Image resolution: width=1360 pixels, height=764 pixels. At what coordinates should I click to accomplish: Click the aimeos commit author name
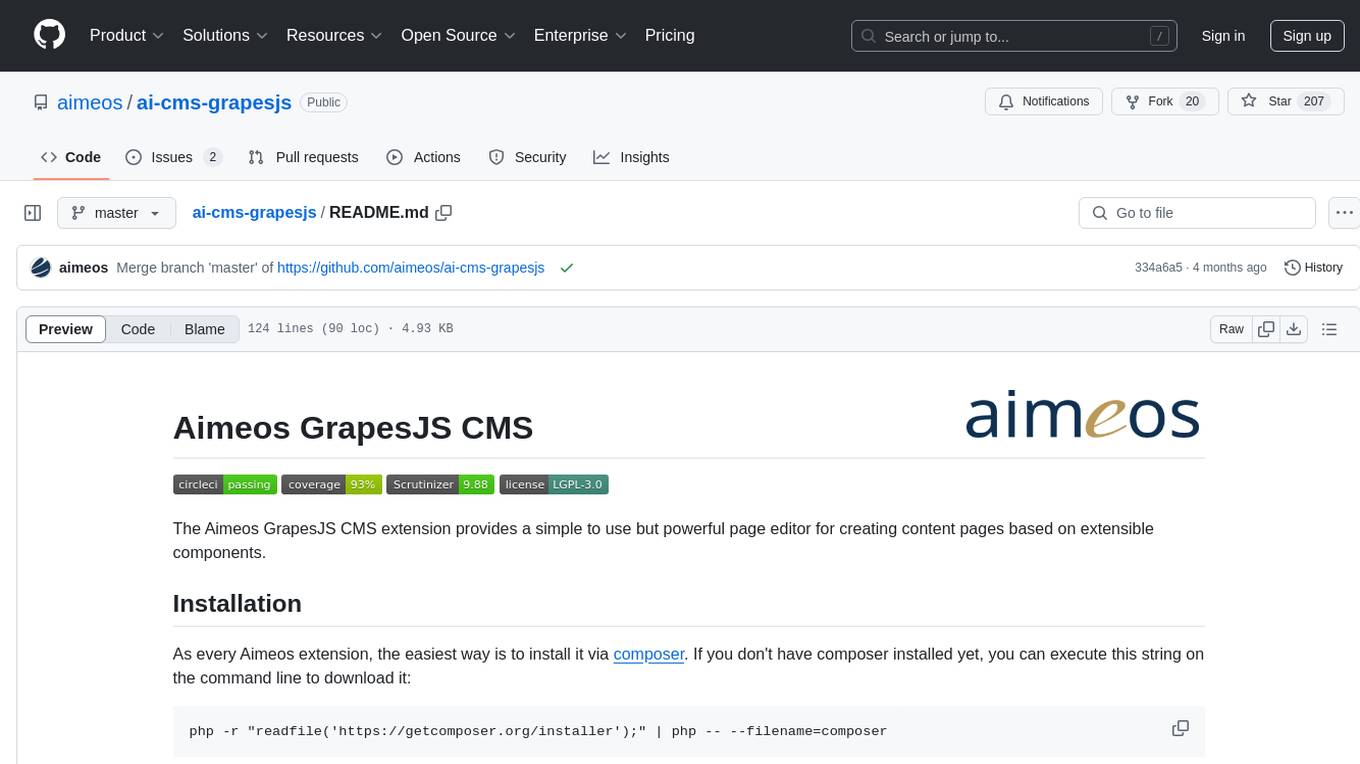click(84, 267)
